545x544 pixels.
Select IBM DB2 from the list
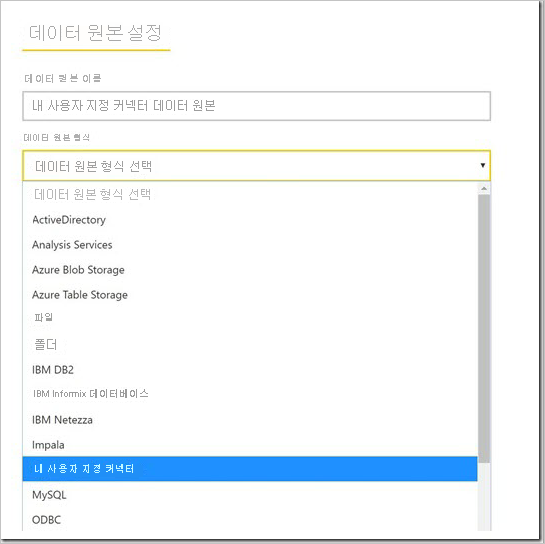[250, 370]
